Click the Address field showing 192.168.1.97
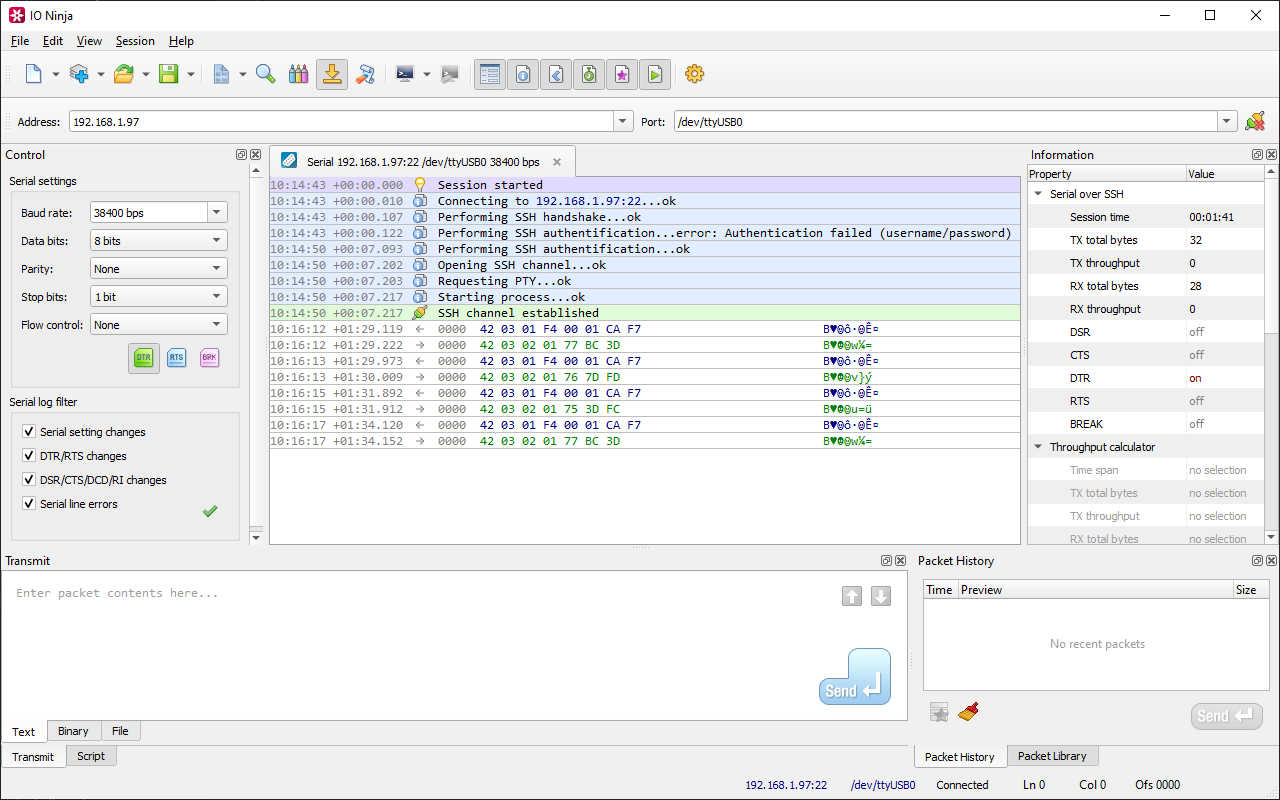The image size is (1280, 800). coord(342,122)
